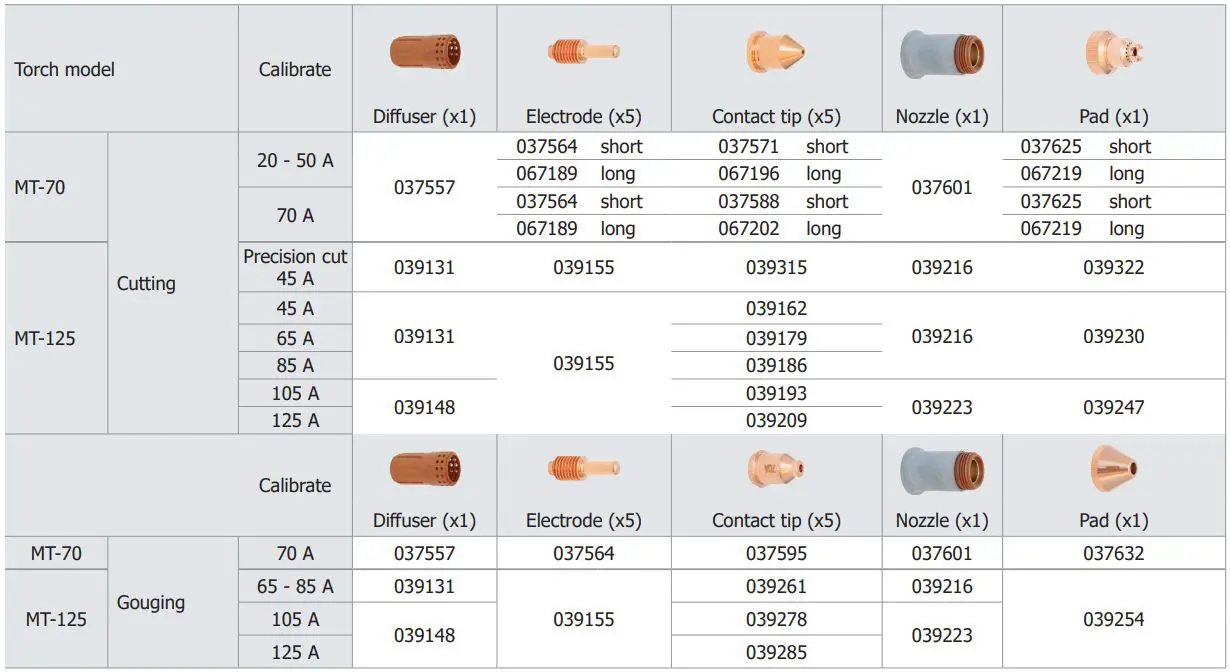Click the Electrode image in the lower header row

[584, 467]
